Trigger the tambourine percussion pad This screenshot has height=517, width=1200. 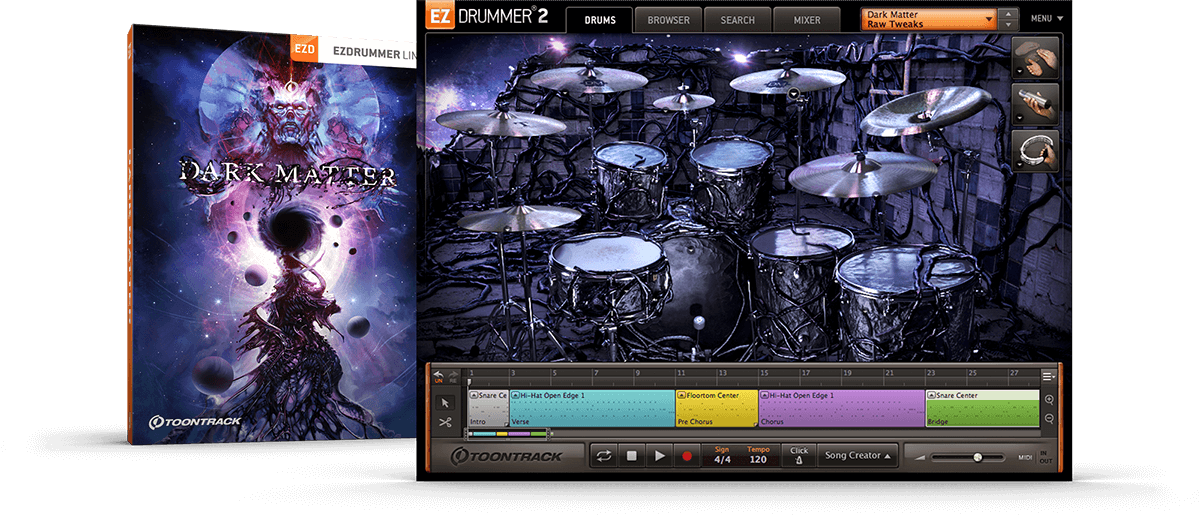click(x=1035, y=151)
